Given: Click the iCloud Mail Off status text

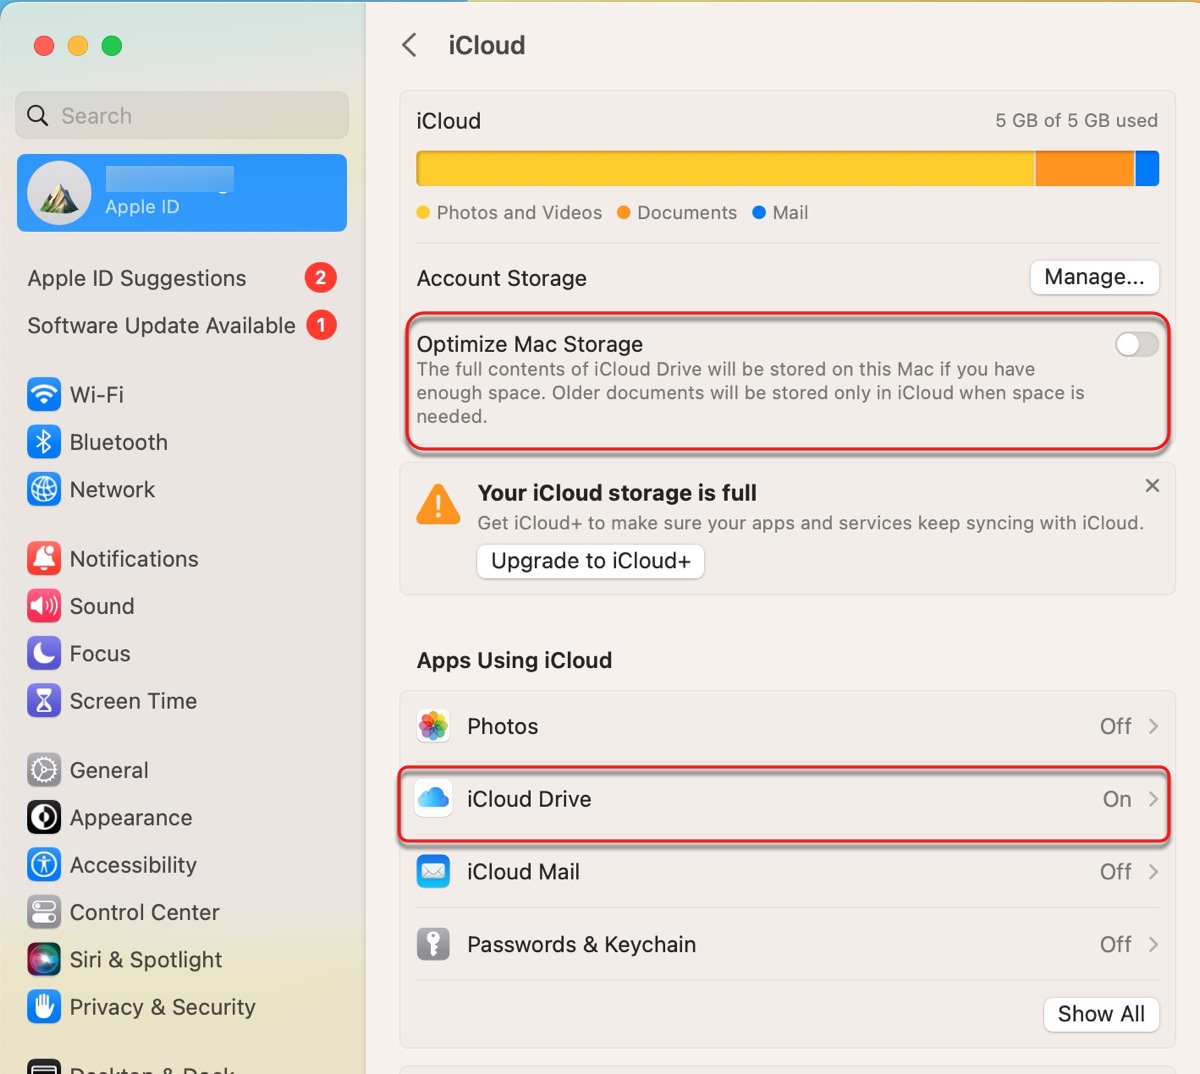Looking at the screenshot, I should 1115,872.
